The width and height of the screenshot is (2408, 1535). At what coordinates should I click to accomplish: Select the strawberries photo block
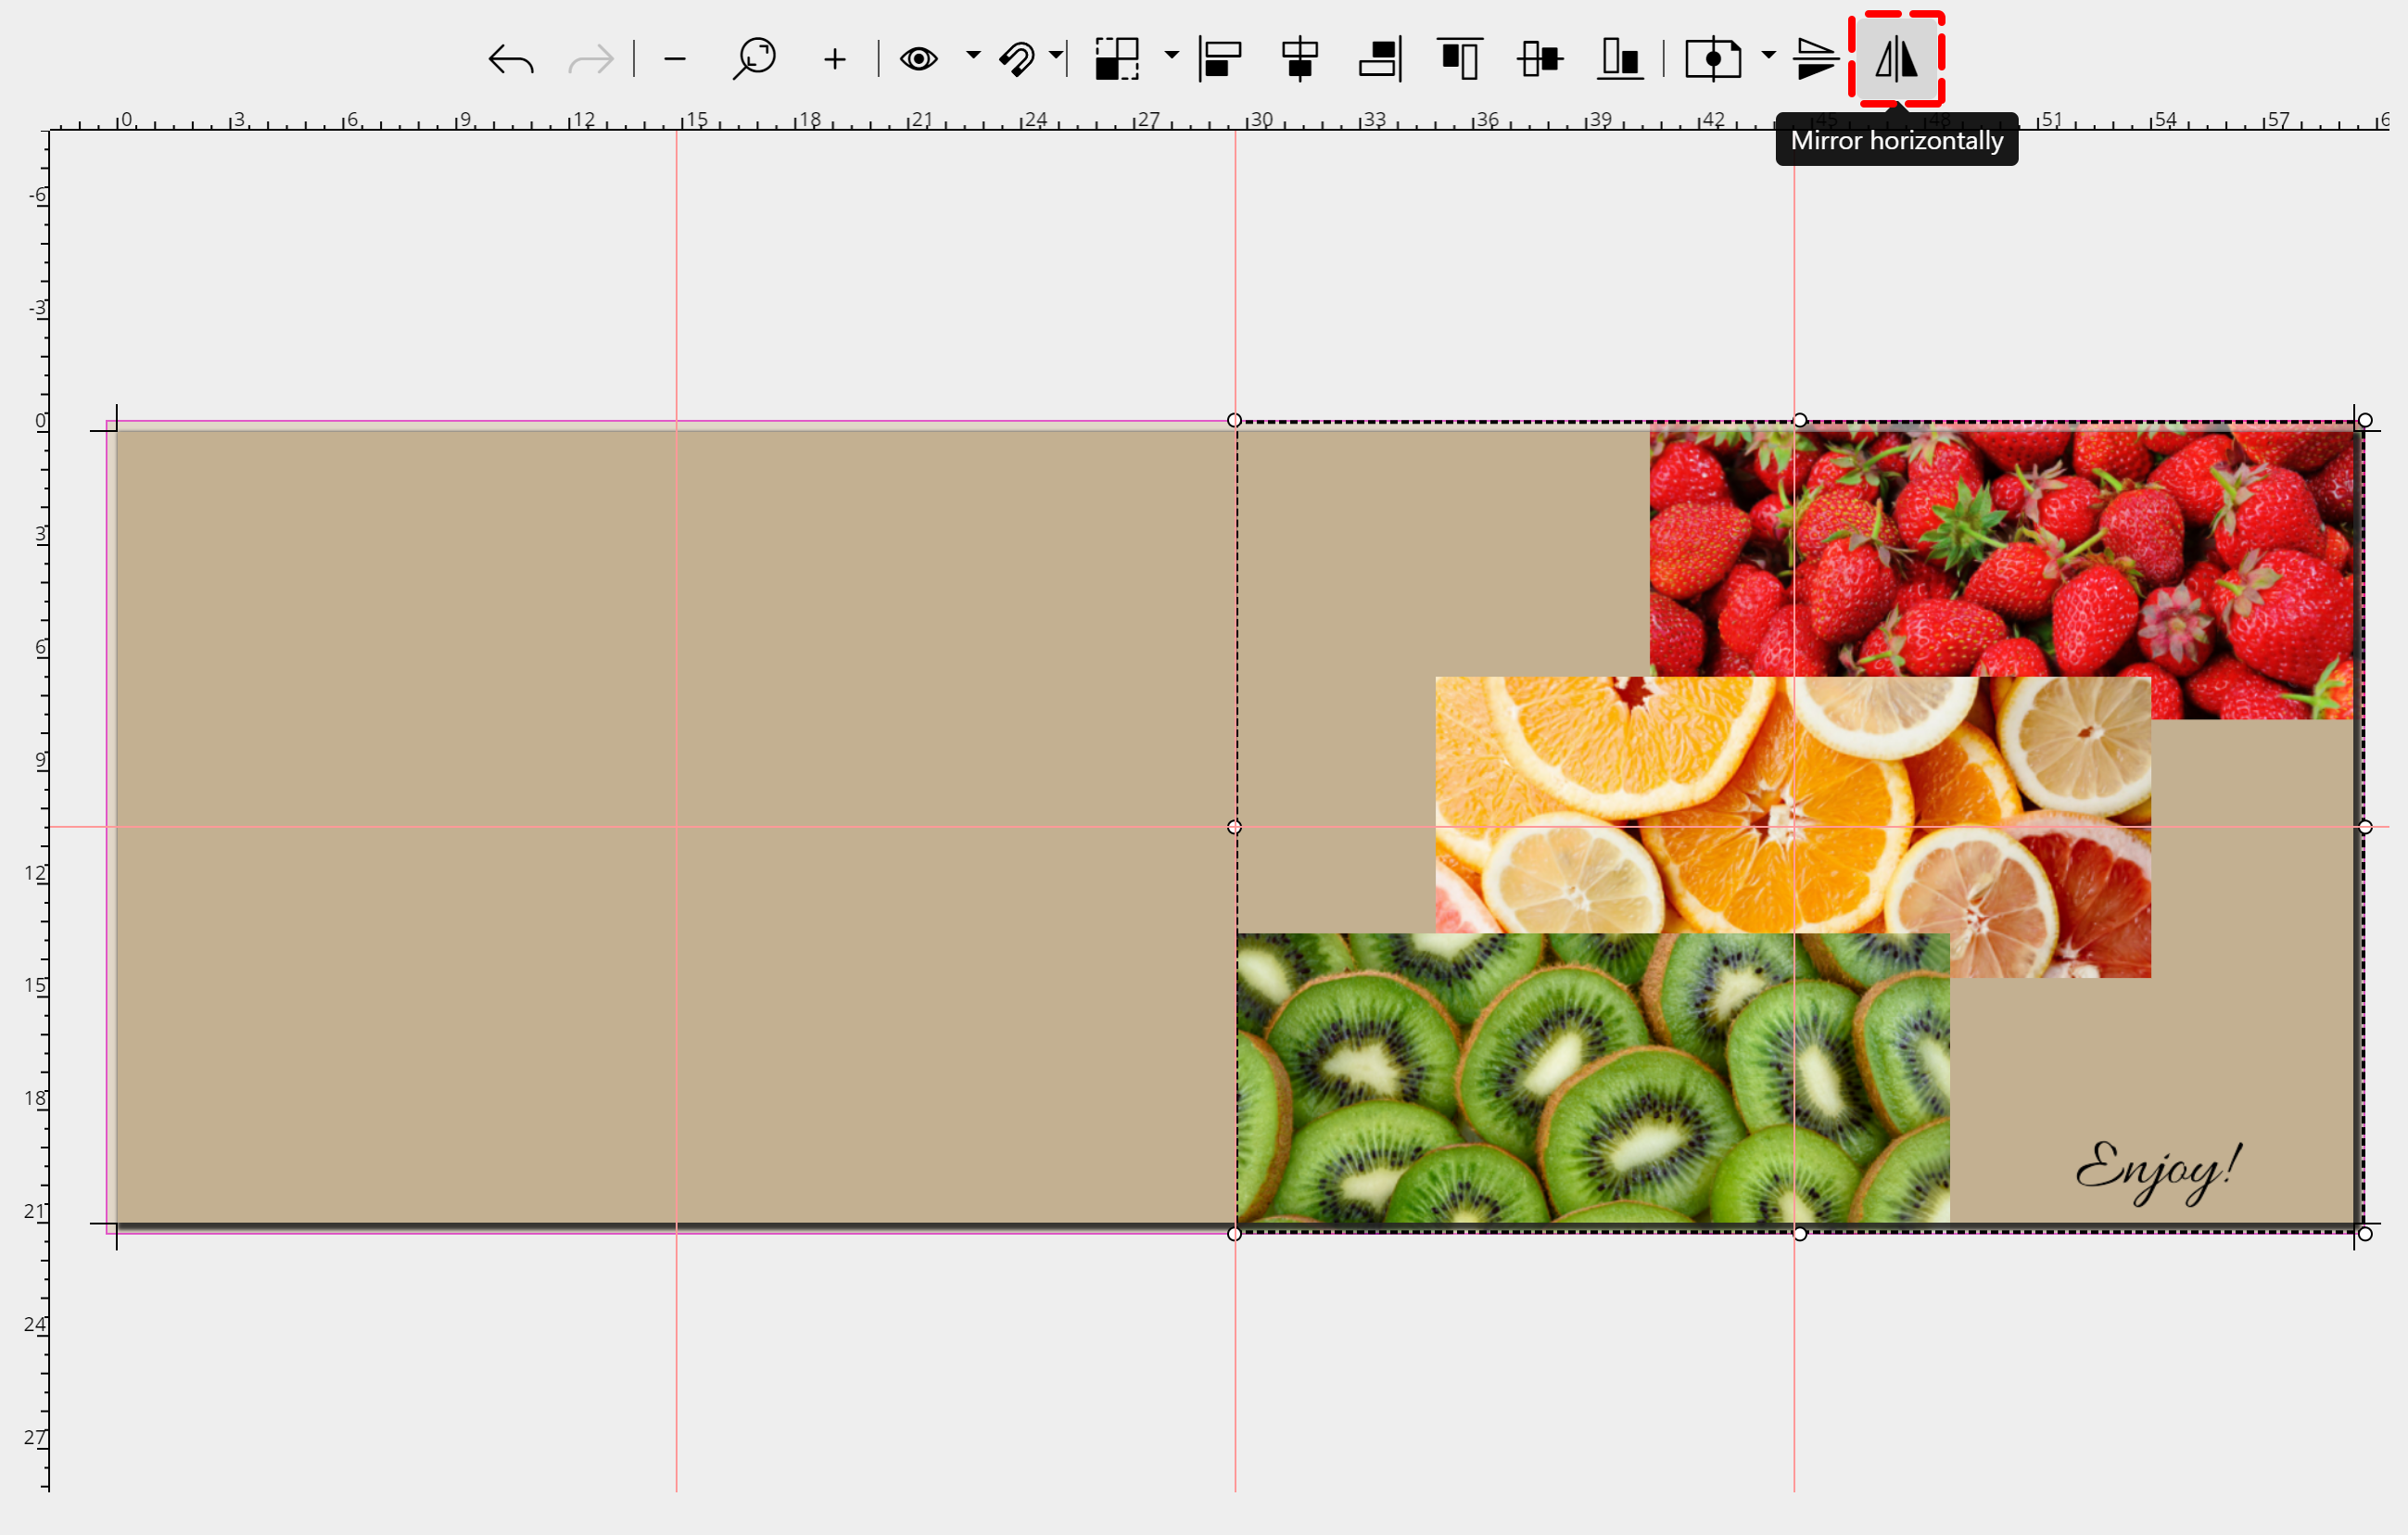coord(2000,550)
